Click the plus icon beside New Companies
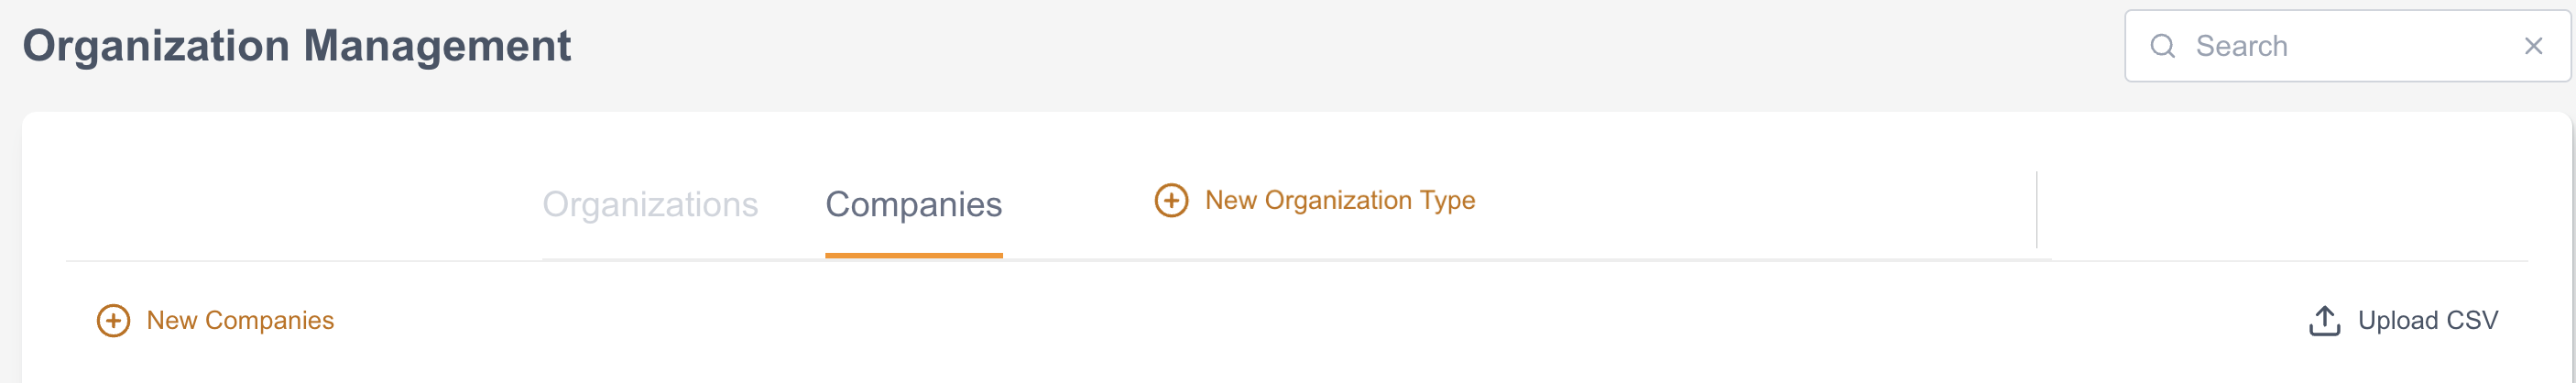Screen dimensions: 2576x383 click(x=113, y=320)
